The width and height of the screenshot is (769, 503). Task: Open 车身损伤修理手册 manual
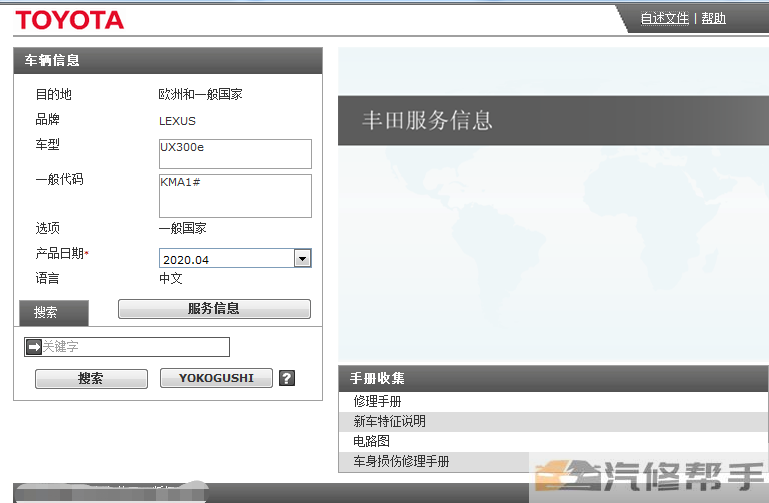553,461
